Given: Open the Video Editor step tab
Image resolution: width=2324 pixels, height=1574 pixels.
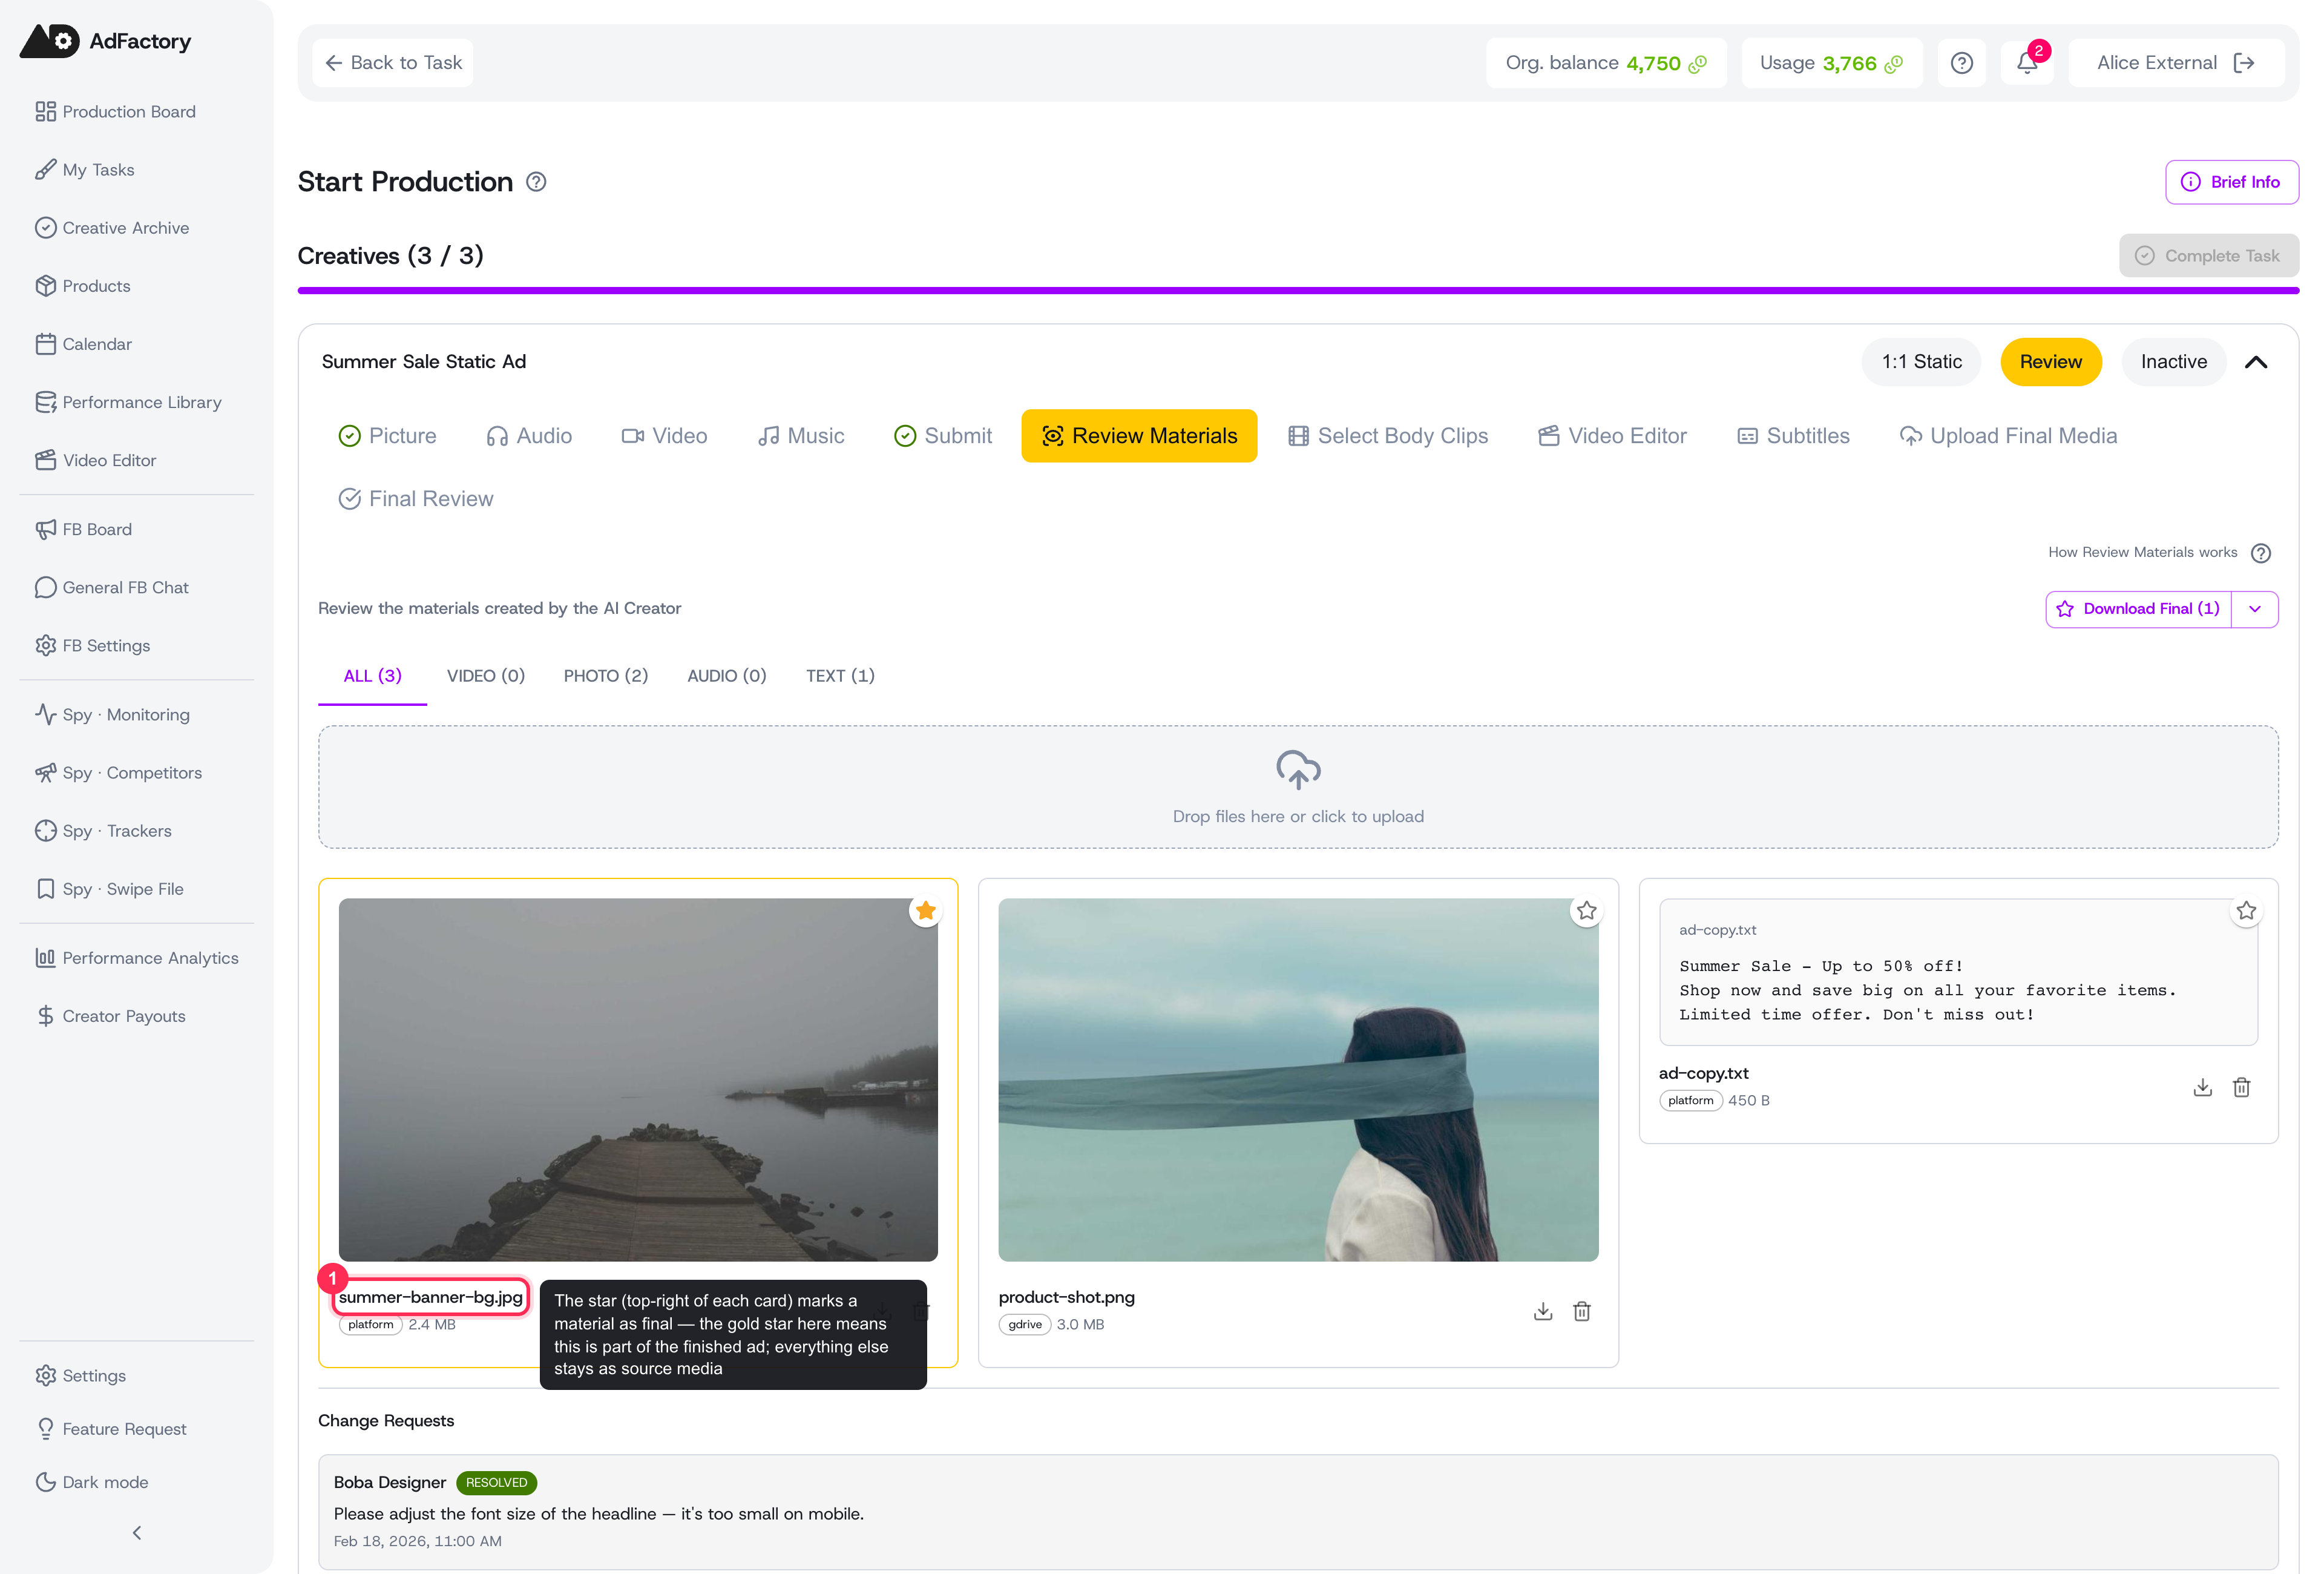Looking at the screenshot, I should [x=1612, y=436].
